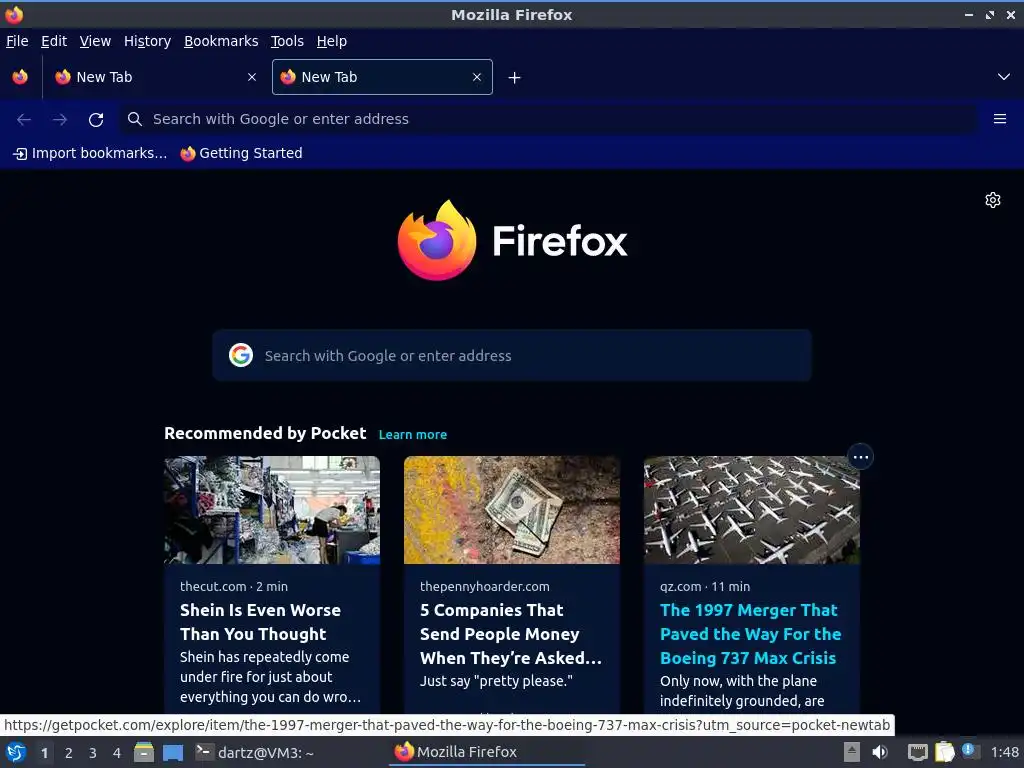This screenshot has width=1024, height=768.
Task: Open the Edit menu
Action: [x=54, y=41]
